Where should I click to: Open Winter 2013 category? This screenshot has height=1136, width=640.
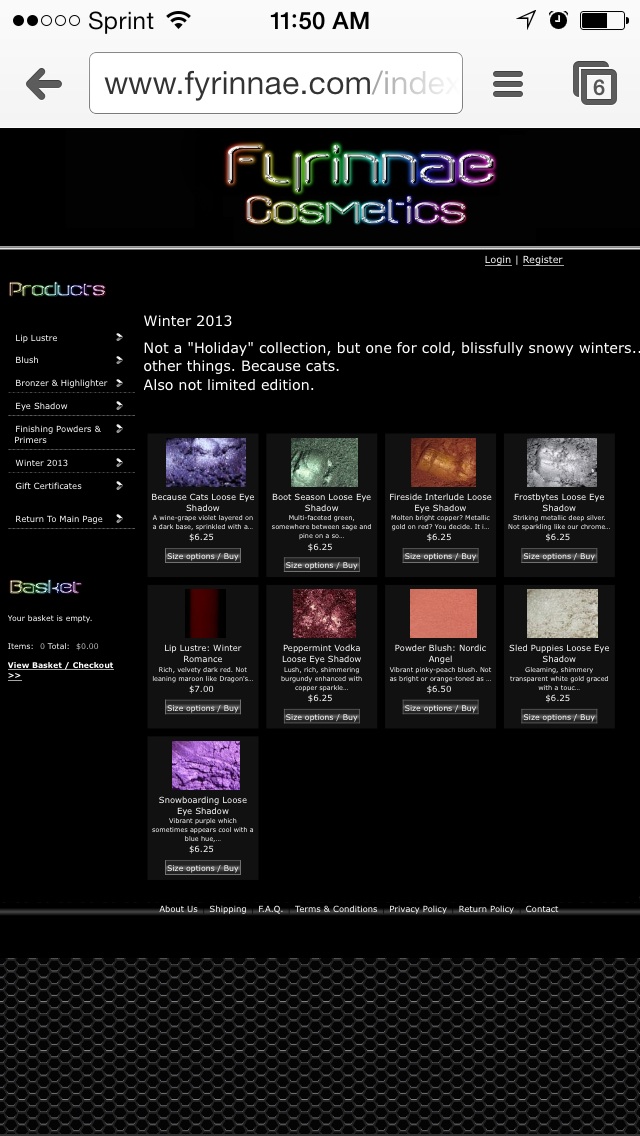point(41,462)
